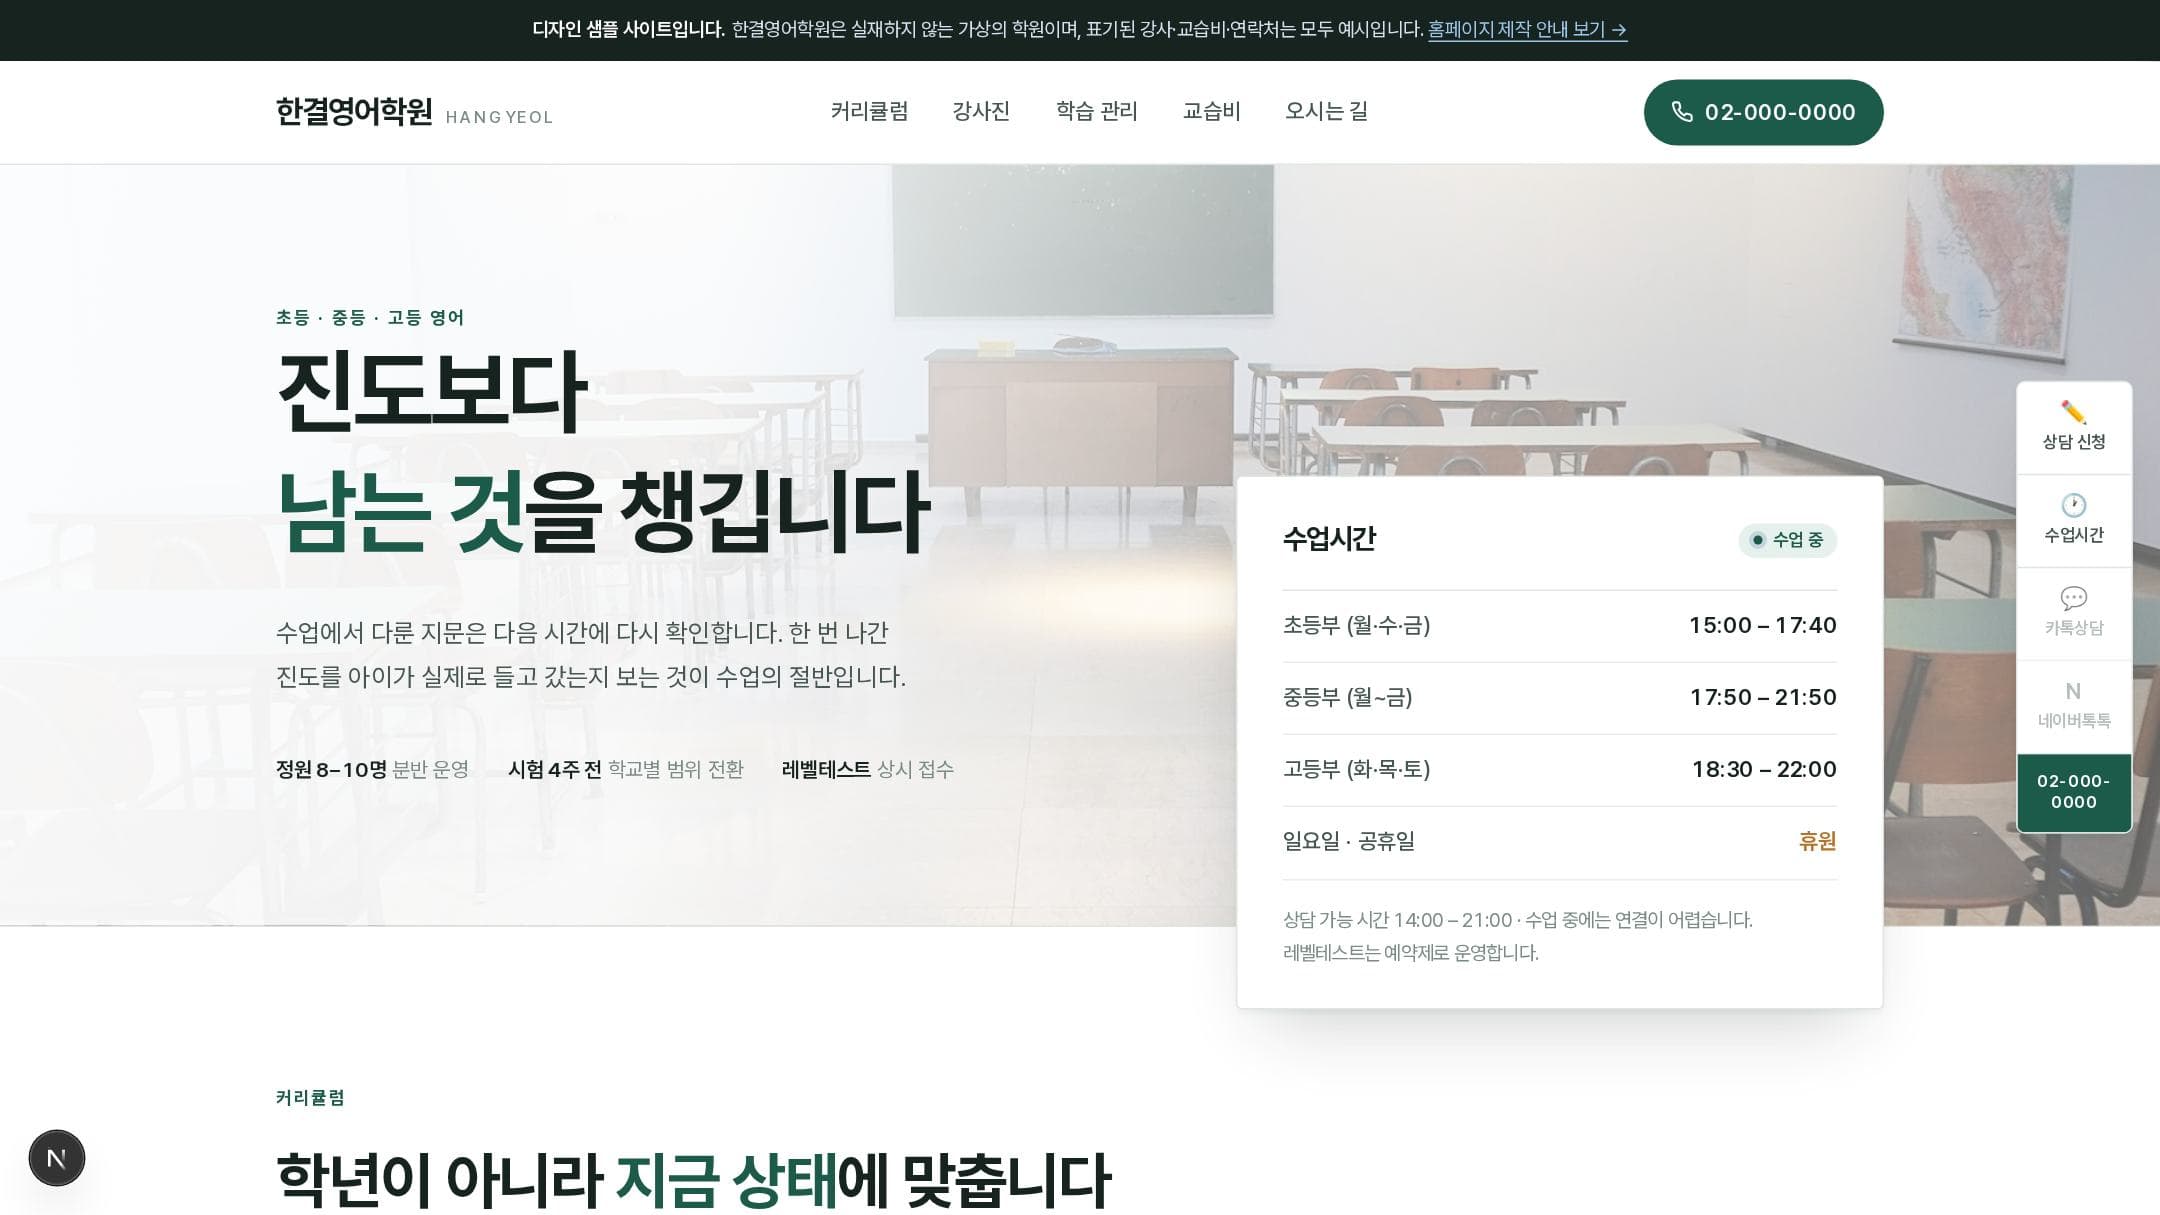Click 고등부 (화·목·토) row label
Image resolution: width=2160 pixels, height=1215 pixels.
pos(1356,770)
